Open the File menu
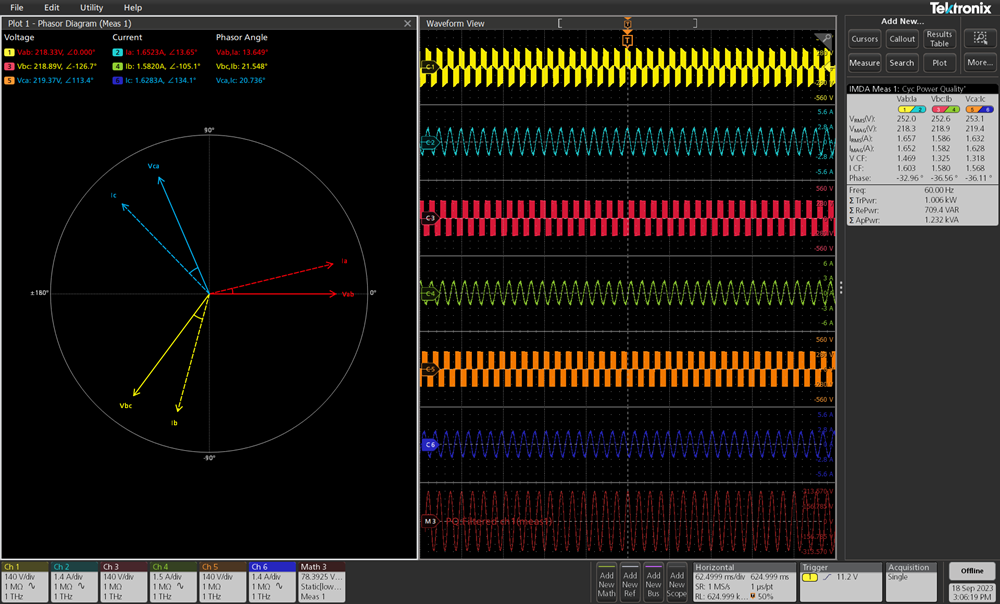The image size is (1000, 604). tap(16, 7)
